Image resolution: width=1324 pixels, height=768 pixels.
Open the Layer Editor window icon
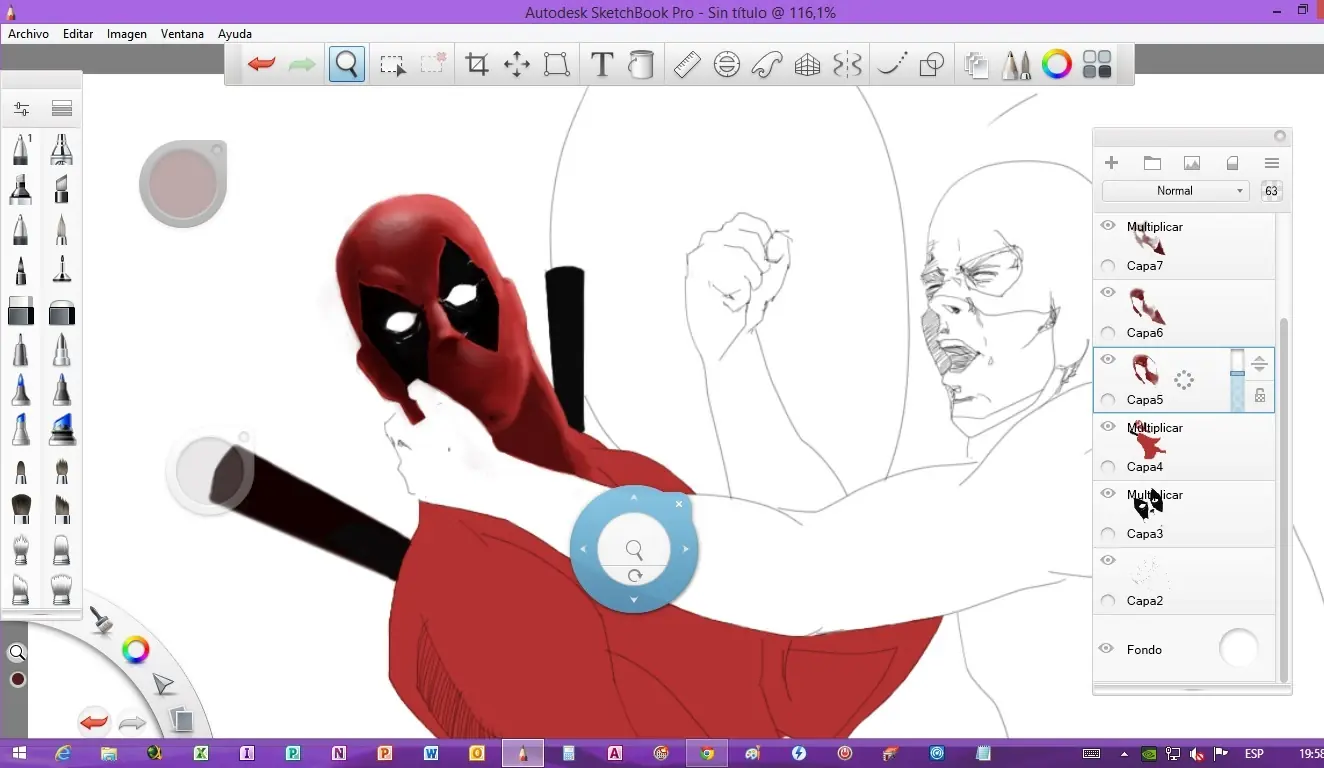[x=976, y=66]
